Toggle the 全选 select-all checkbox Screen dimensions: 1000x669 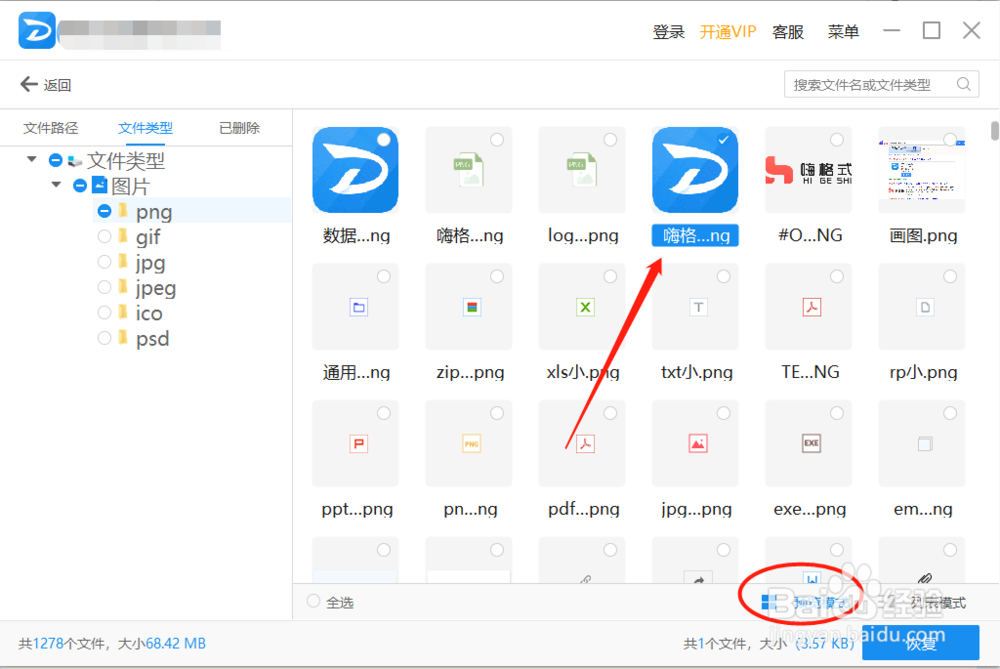pyautogui.click(x=313, y=601)
